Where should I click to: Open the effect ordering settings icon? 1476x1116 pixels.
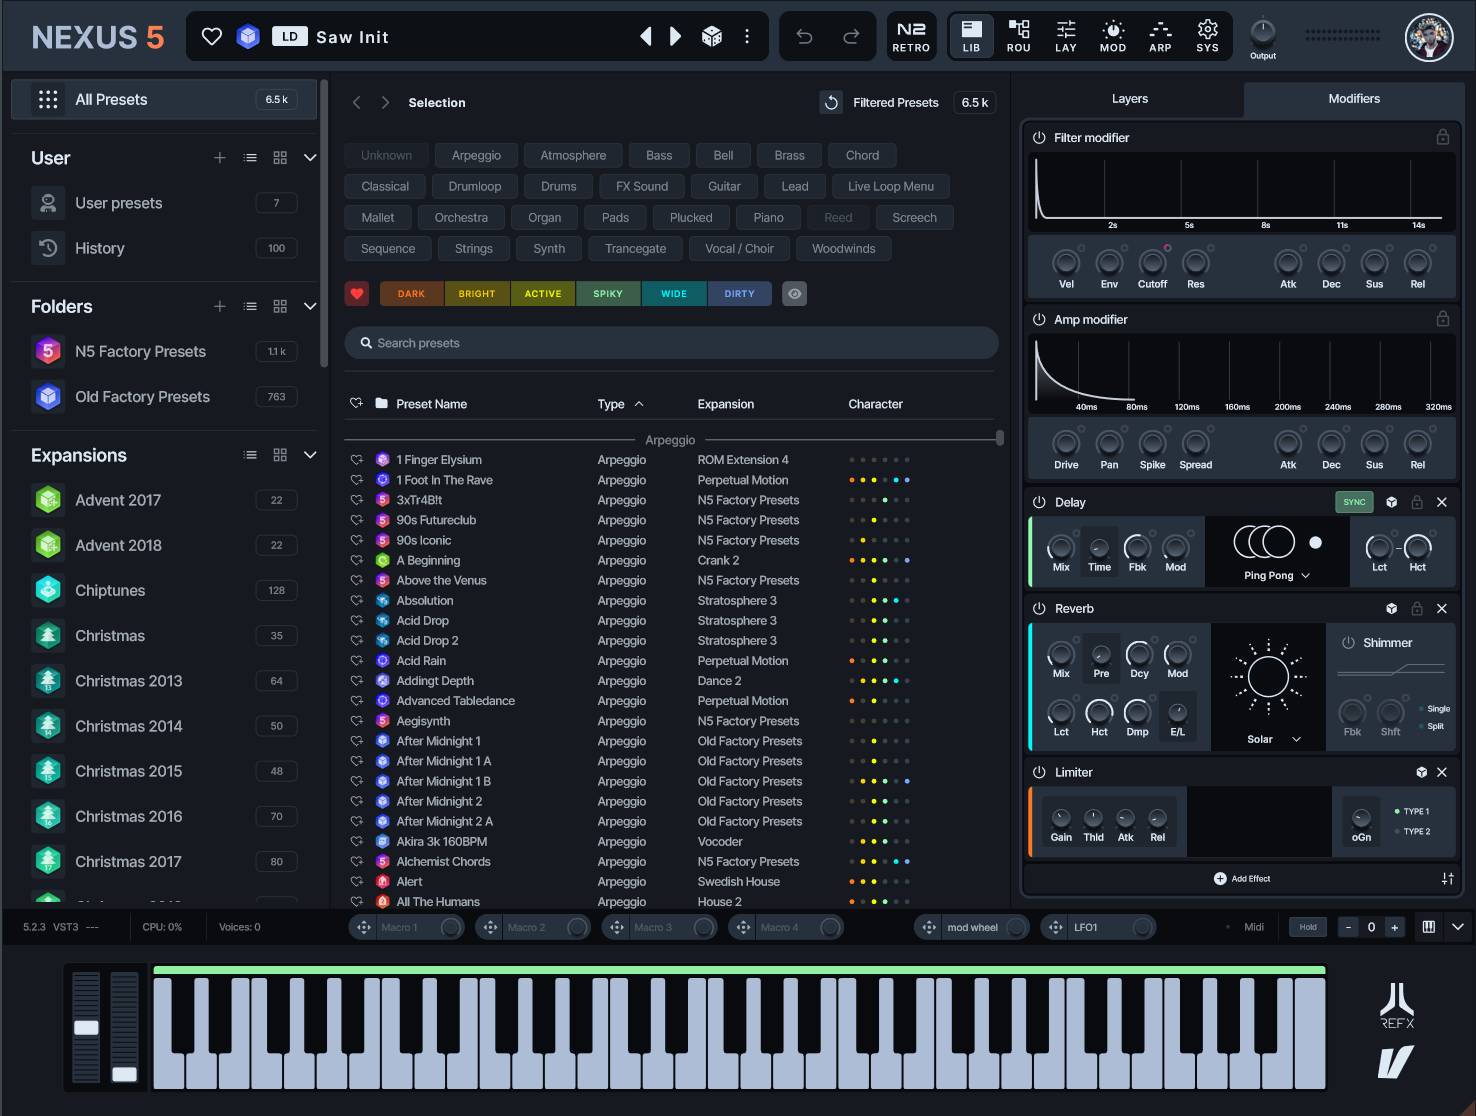point(1447,878)
